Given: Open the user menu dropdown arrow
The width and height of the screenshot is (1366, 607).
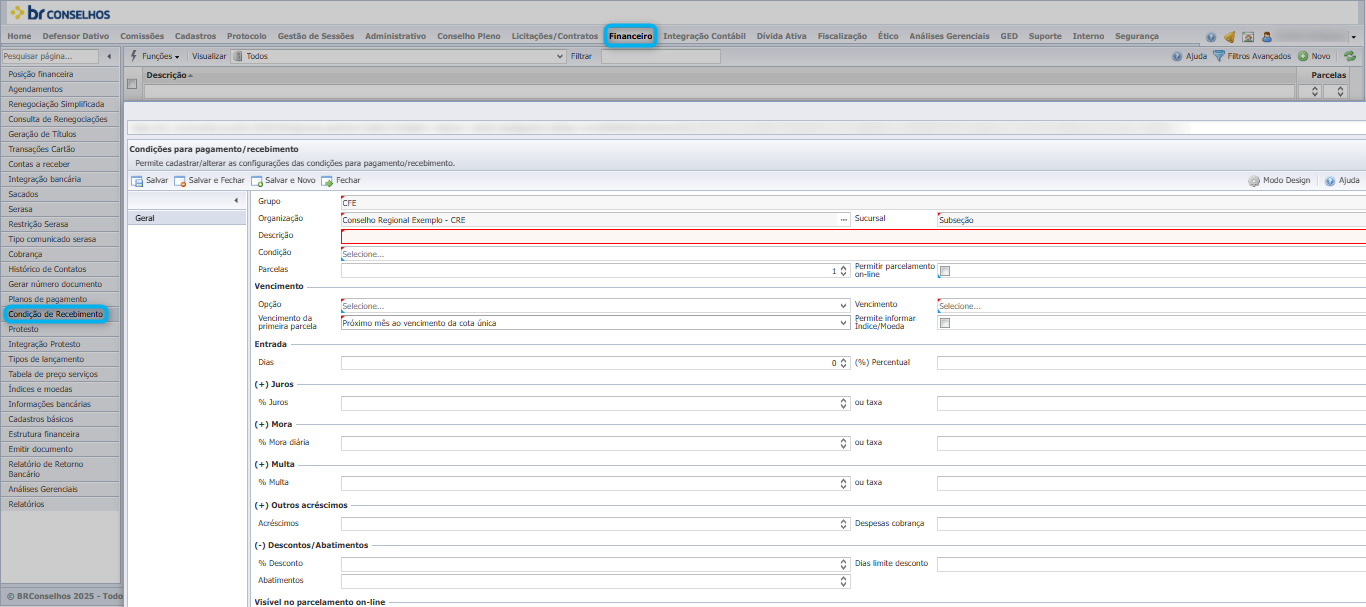Looking at the screenshot, I should (1354, 37).
